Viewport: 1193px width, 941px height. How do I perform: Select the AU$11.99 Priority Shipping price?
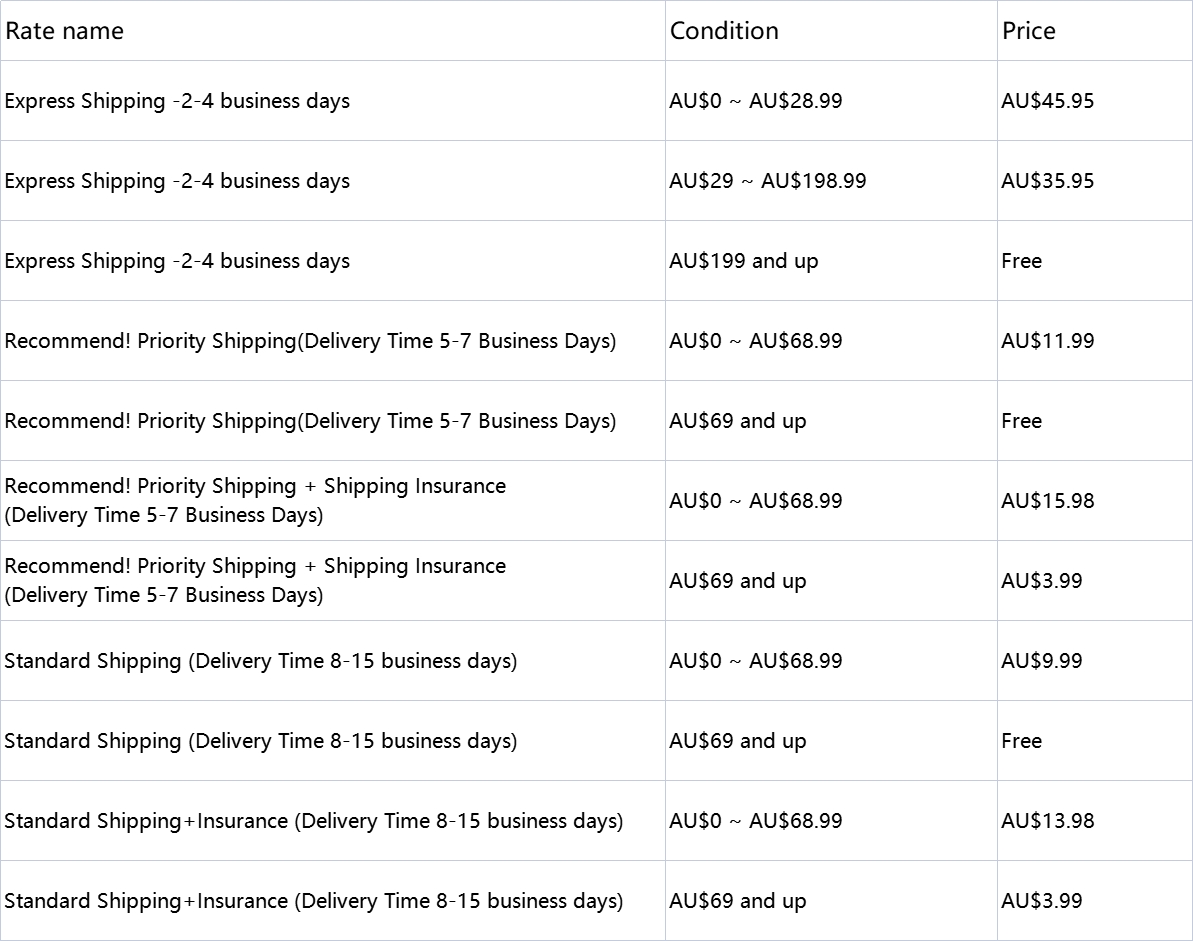click(x=1047, y=341)
